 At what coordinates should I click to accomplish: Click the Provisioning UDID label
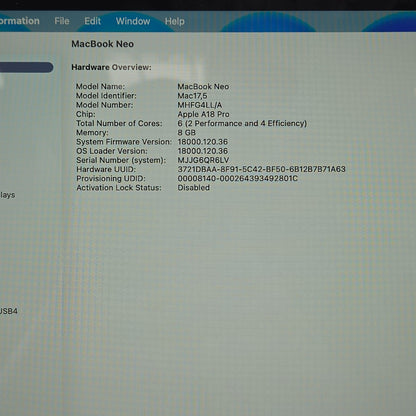click(x=111, y=179)
